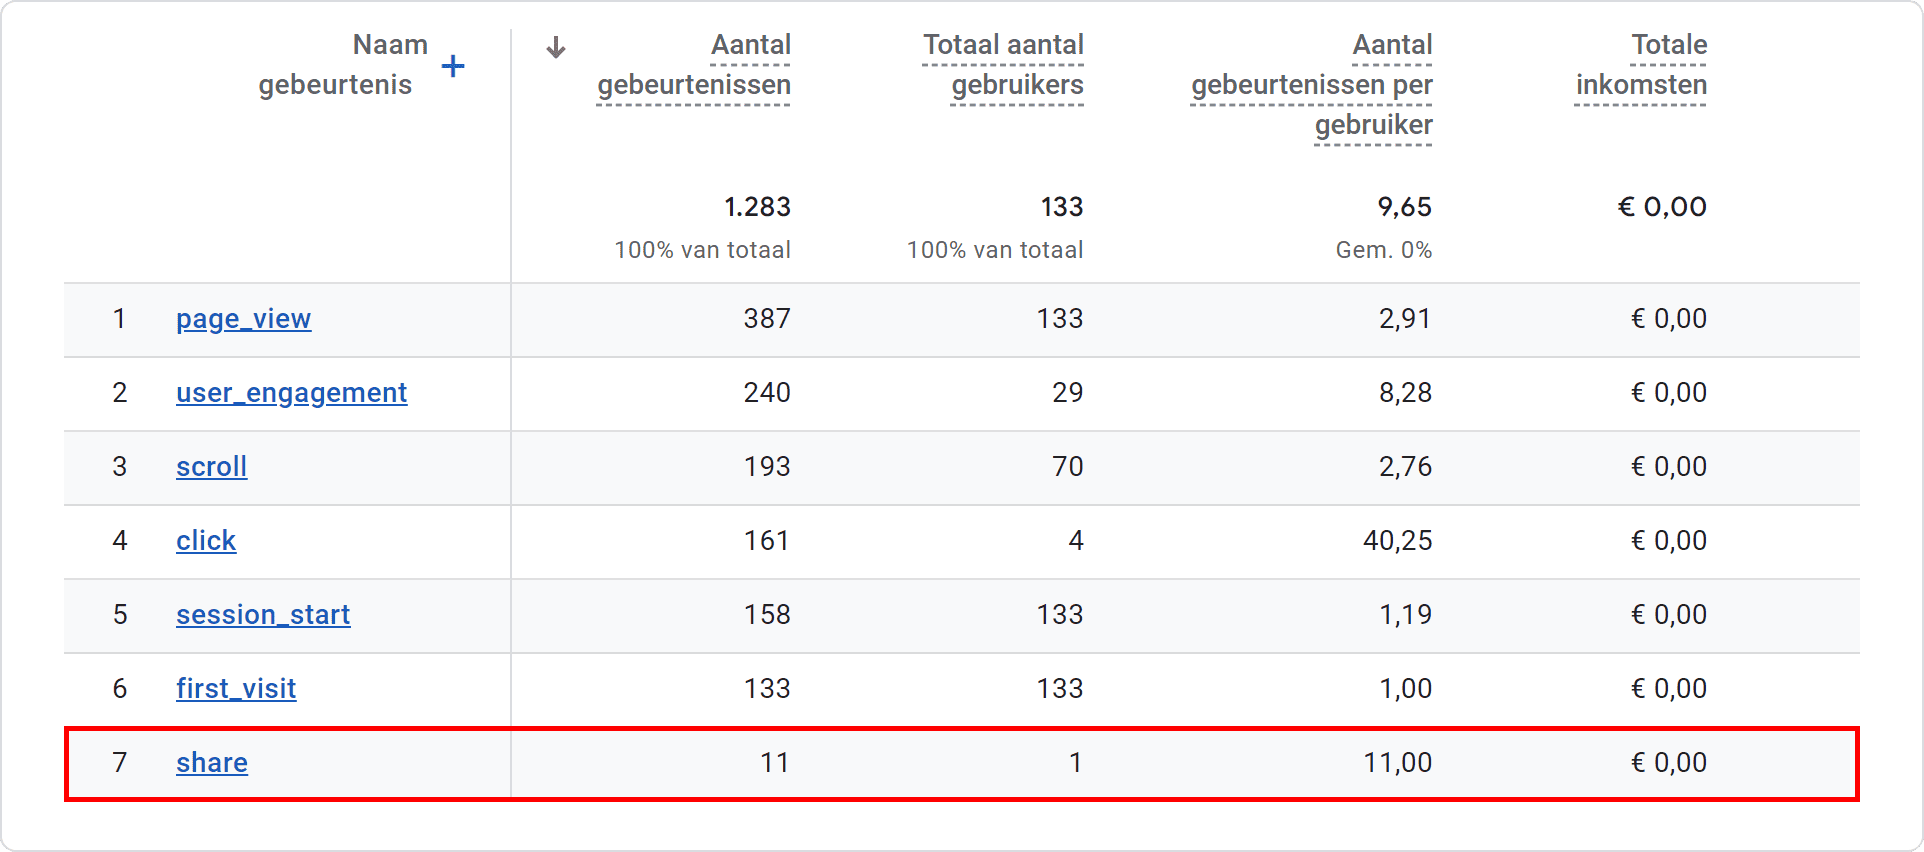
Task: Click the sort descending arrow icon
Action: (x=556, y=47)
